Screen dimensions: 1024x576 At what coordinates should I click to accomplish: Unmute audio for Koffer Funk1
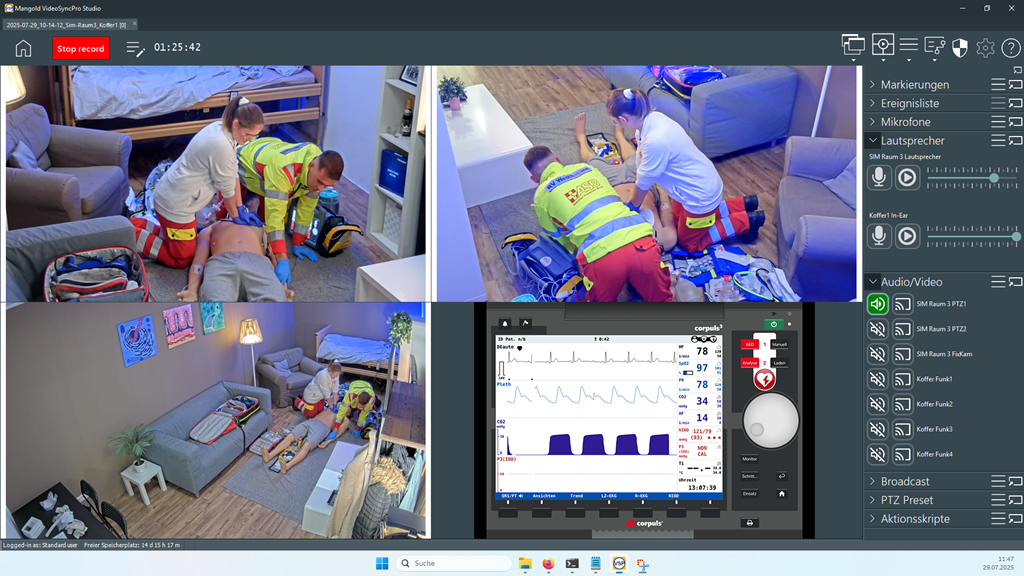coord(878,379)
